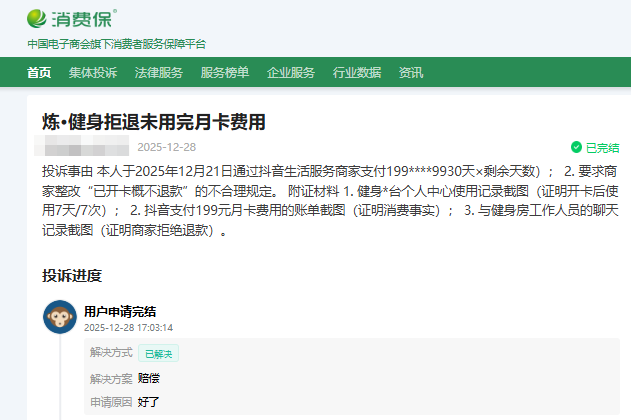The width and height of the screenshot is (631, 420).
Task: Click the 好了 application reason text
Action: (149, 401)
